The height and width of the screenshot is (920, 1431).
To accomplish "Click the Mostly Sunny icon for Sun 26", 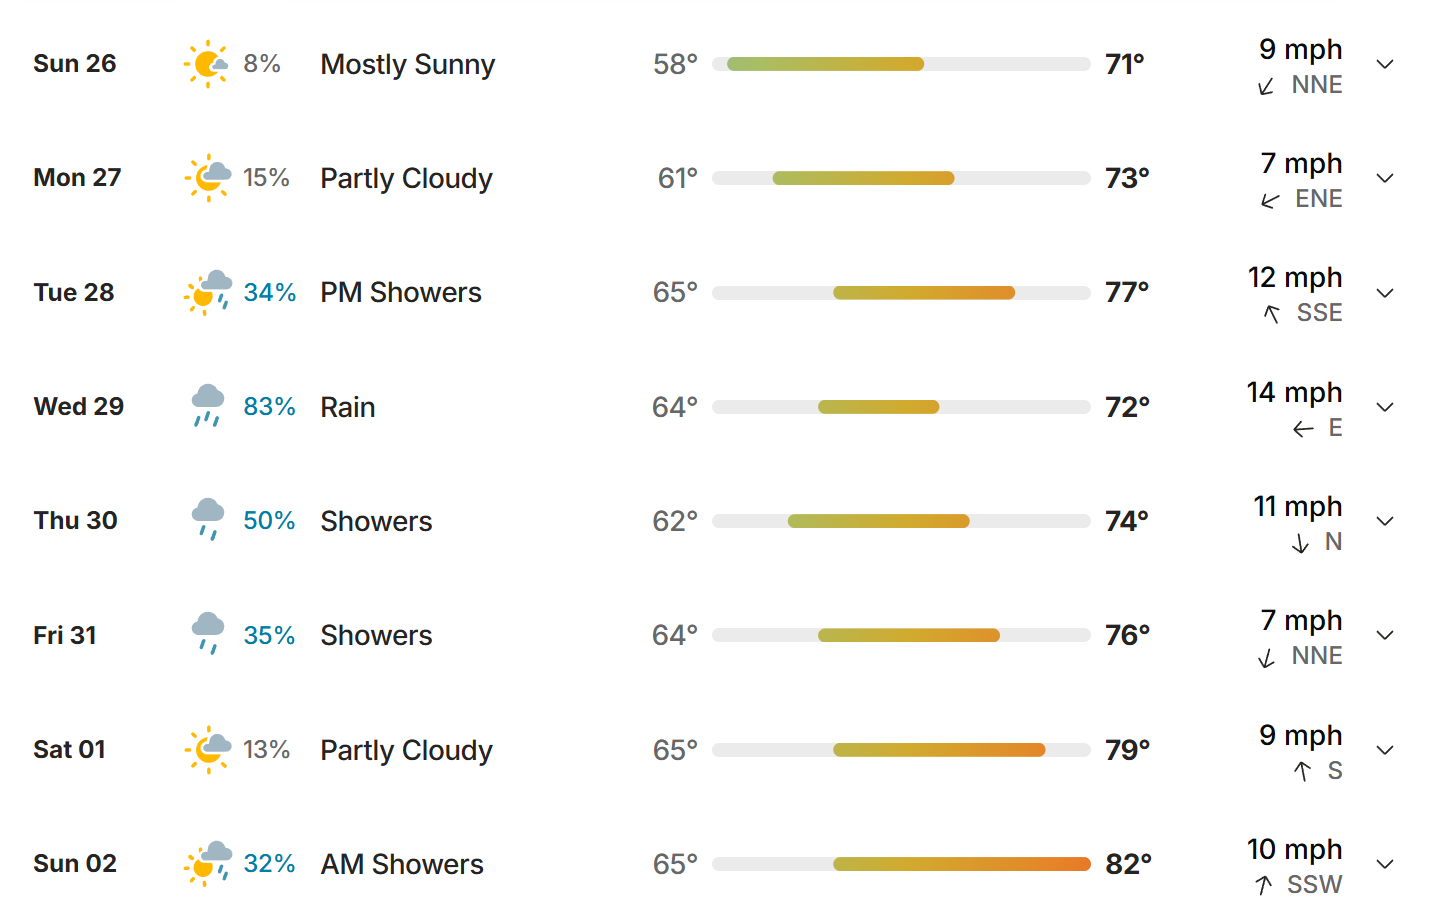I will pos(207,64).
